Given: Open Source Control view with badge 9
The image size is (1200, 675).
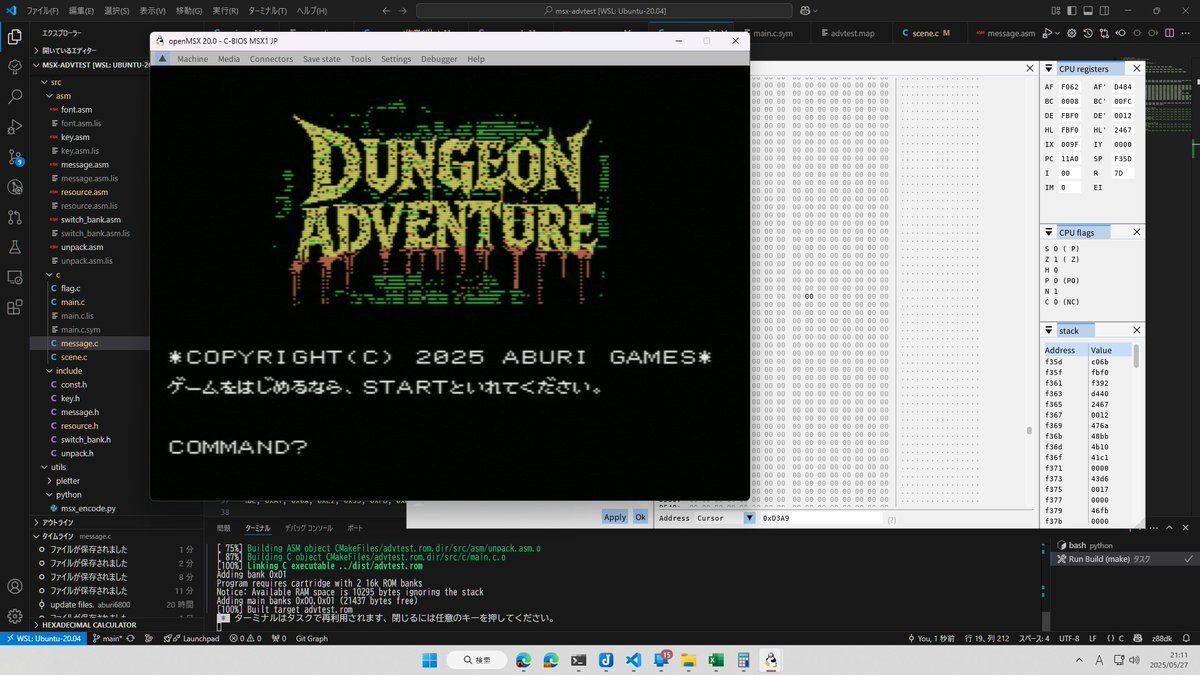Looking at the screenshot, I should coord(15,157).
